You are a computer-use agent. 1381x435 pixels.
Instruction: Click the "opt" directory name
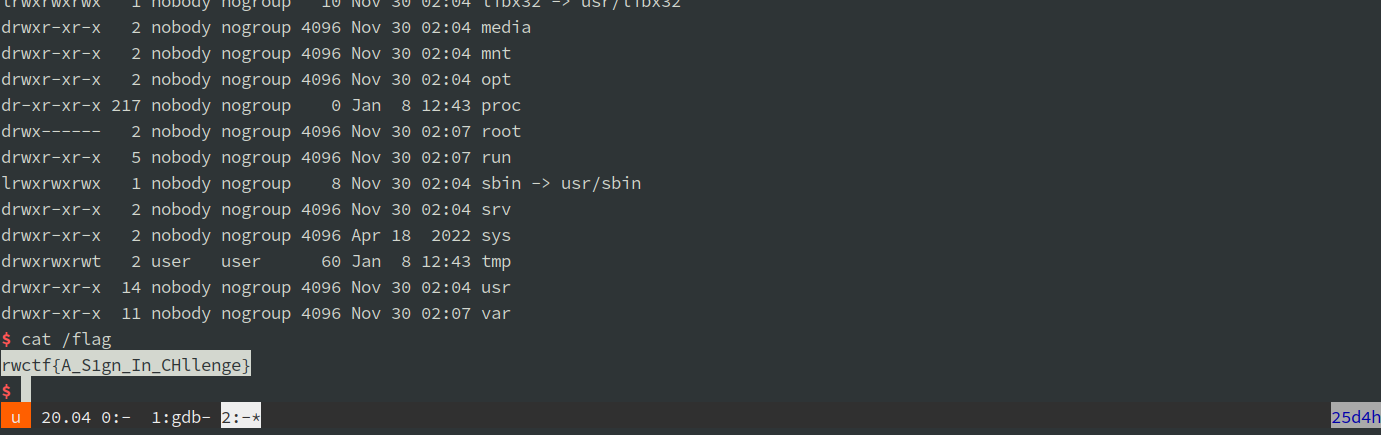point(496,80)
